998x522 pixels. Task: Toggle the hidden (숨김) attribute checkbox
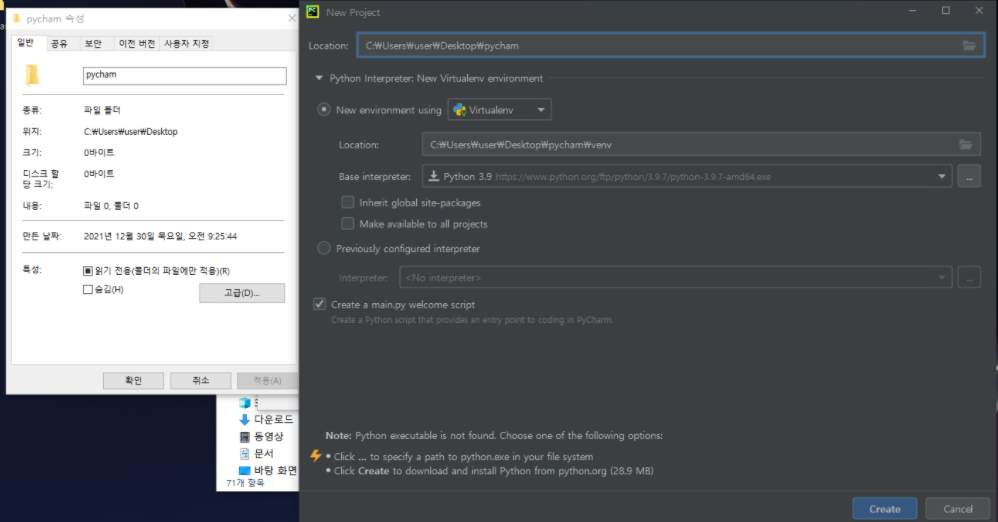(x=88, y=290)
